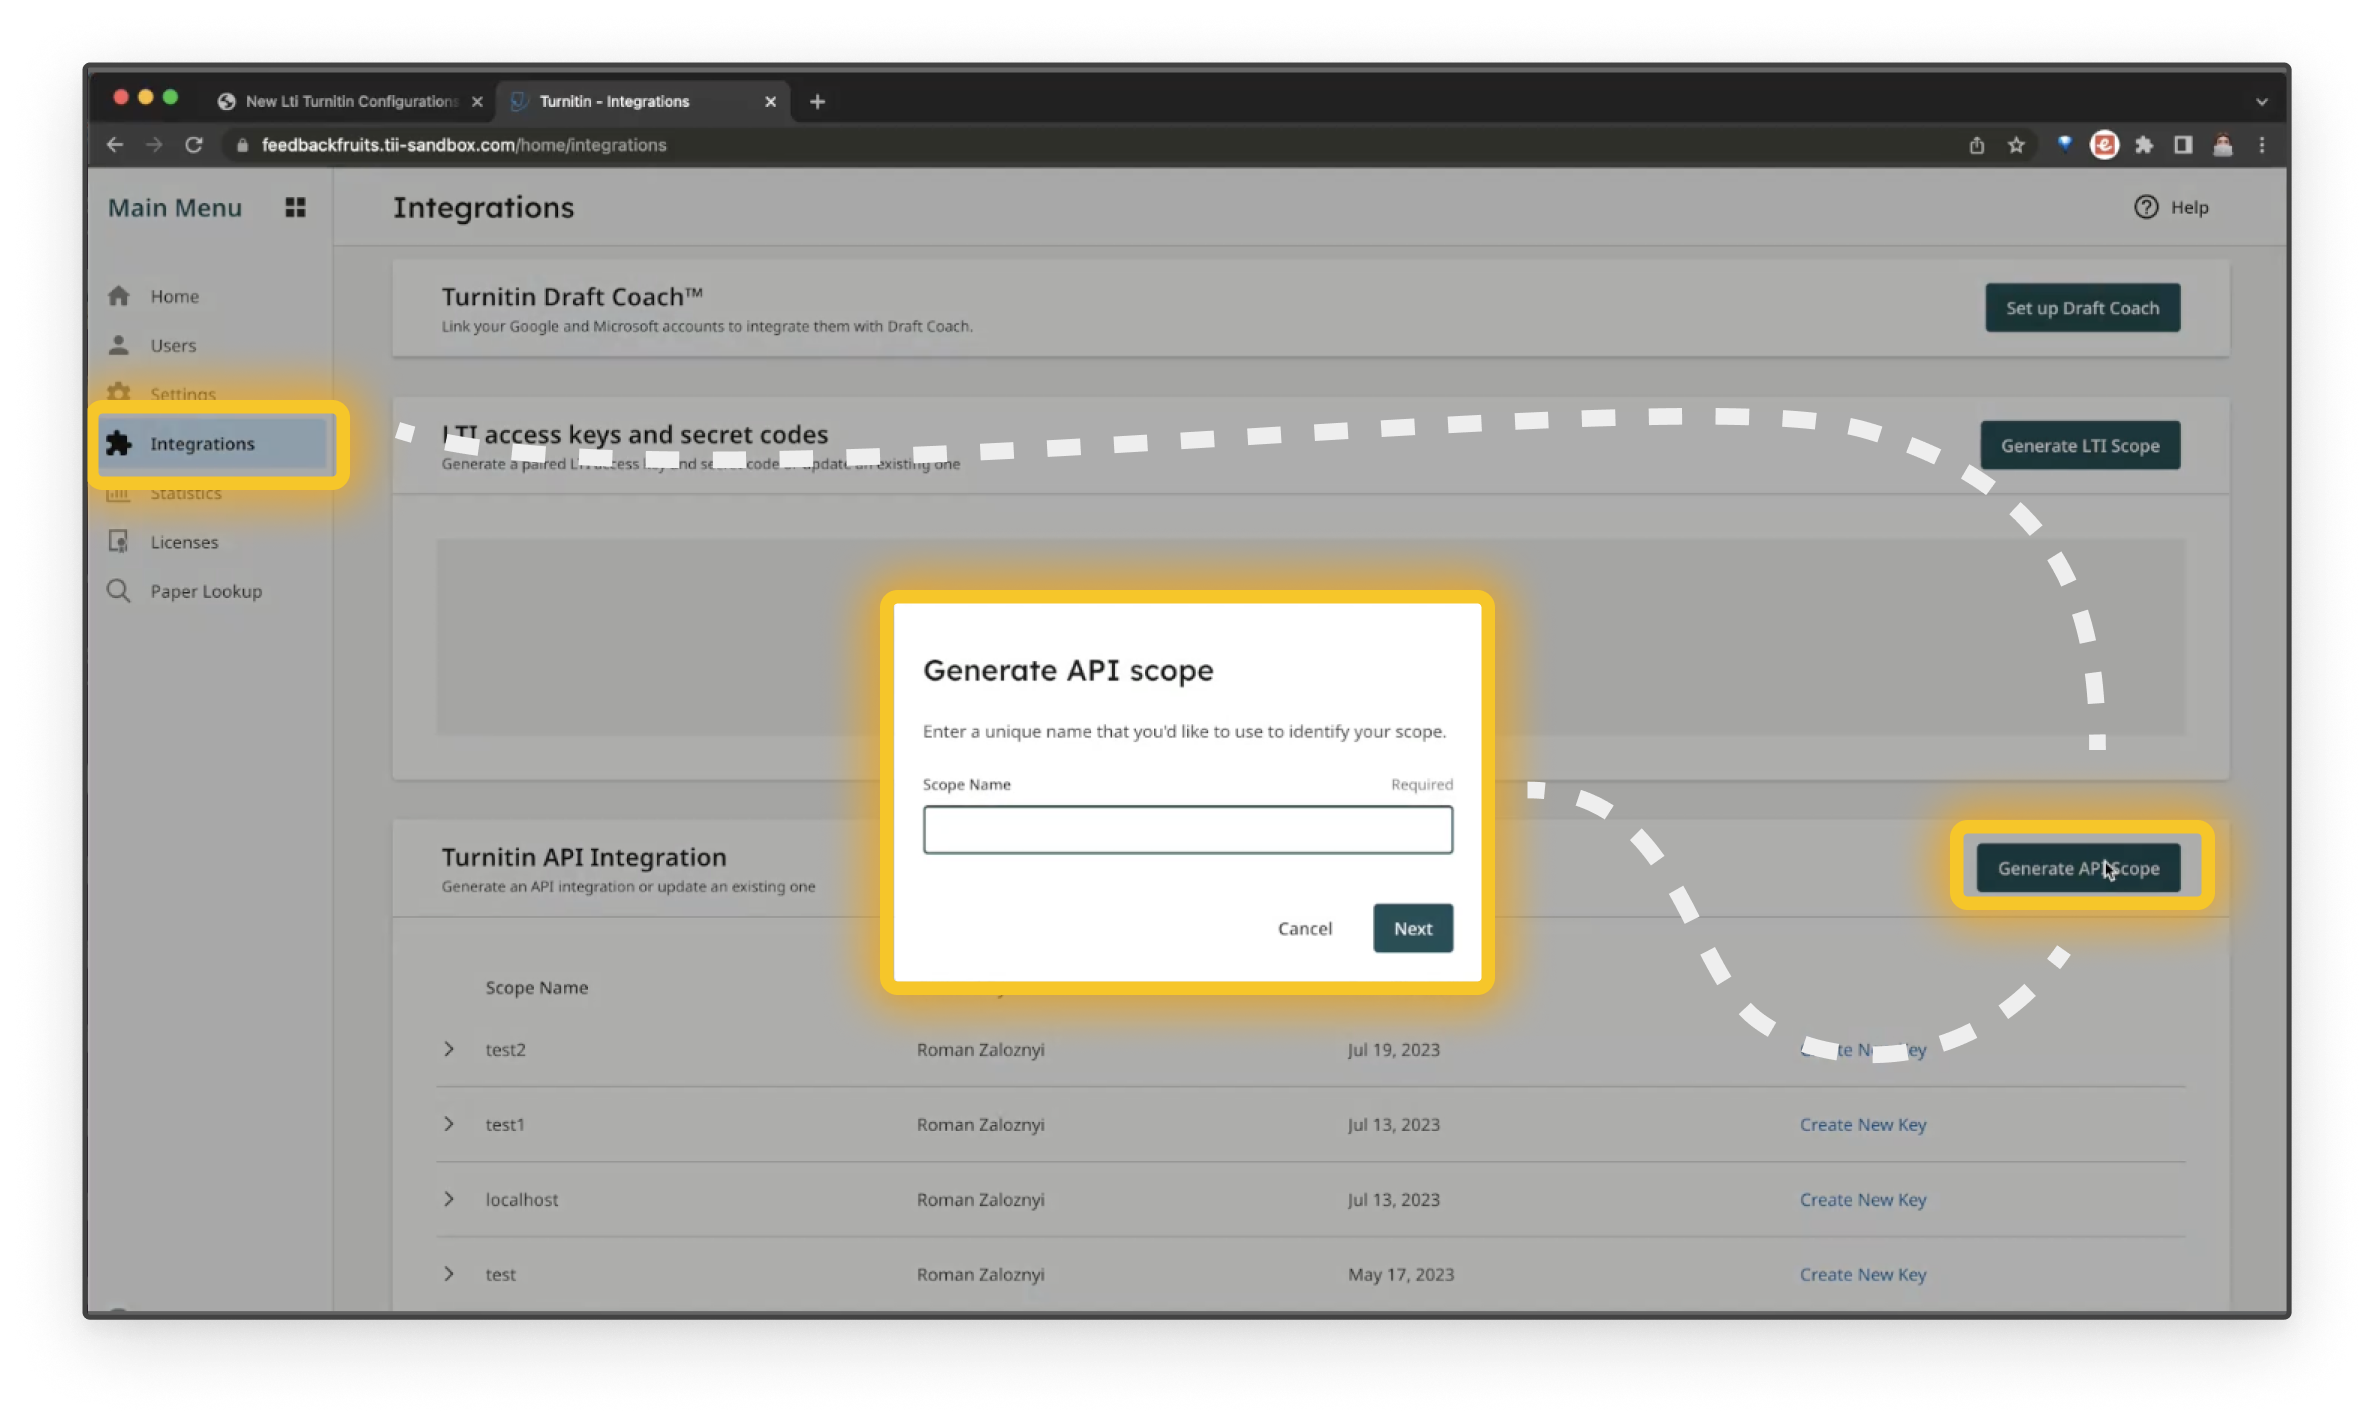Click the Home sidebar icon

pyautogui.click(x=119, y=296)
